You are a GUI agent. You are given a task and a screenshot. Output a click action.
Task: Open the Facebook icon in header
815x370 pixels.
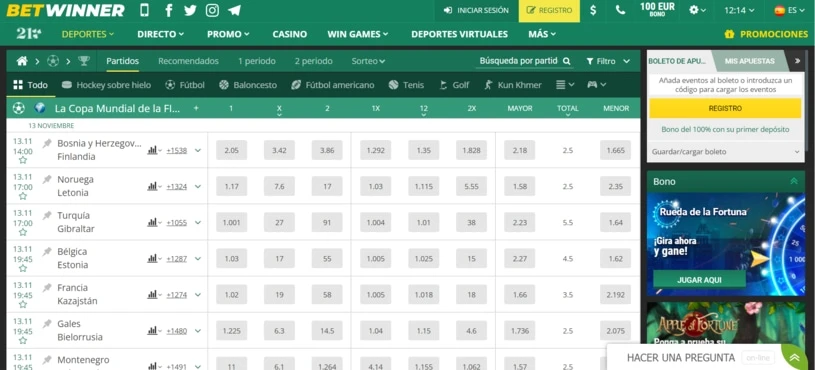(168, 10)
